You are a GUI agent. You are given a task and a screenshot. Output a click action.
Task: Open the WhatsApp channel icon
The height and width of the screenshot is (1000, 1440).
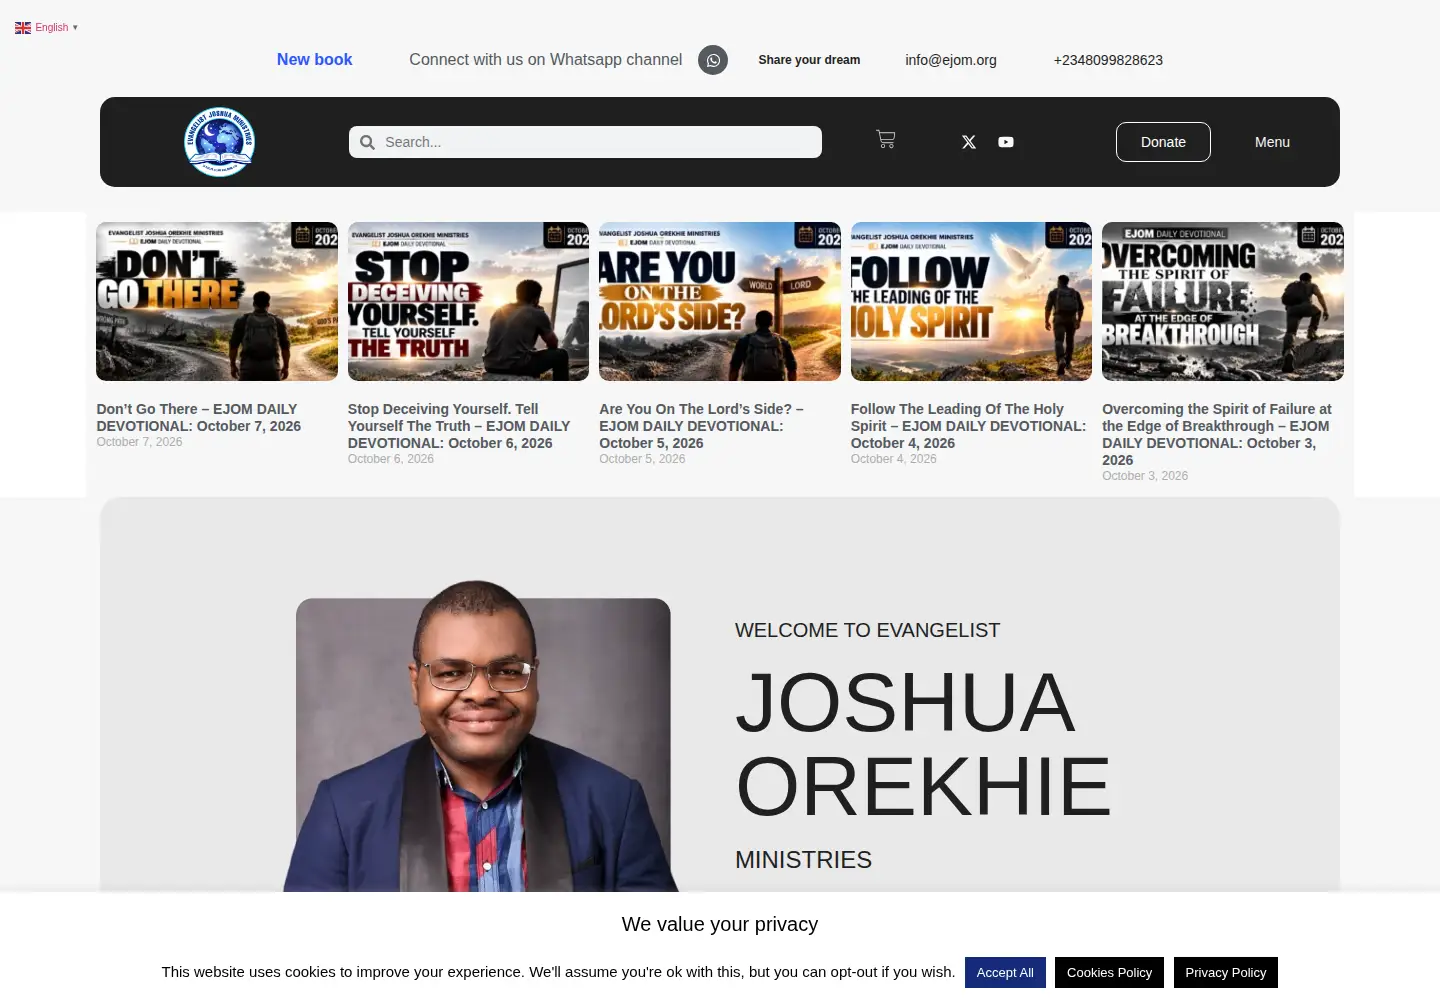tap(713, 60)
